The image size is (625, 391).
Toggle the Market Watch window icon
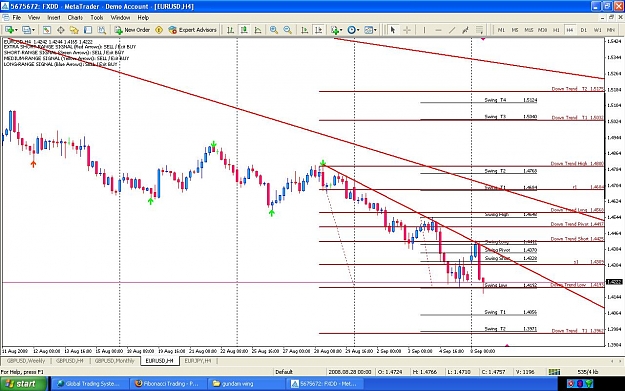pos(47,30)
